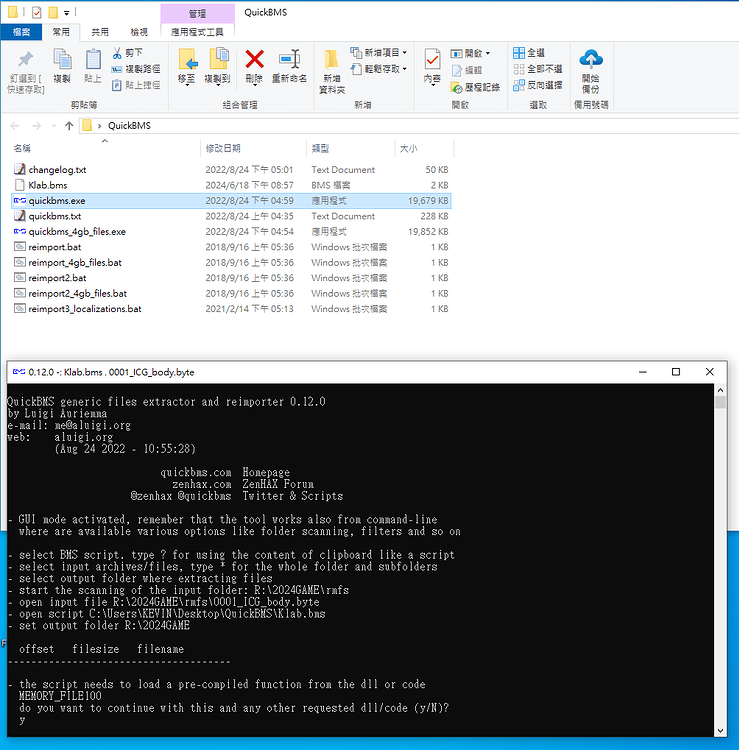Click the breadcrumb chevron before QuickBMS
This screenshot has height=750, width=739.
click(99, 126)
